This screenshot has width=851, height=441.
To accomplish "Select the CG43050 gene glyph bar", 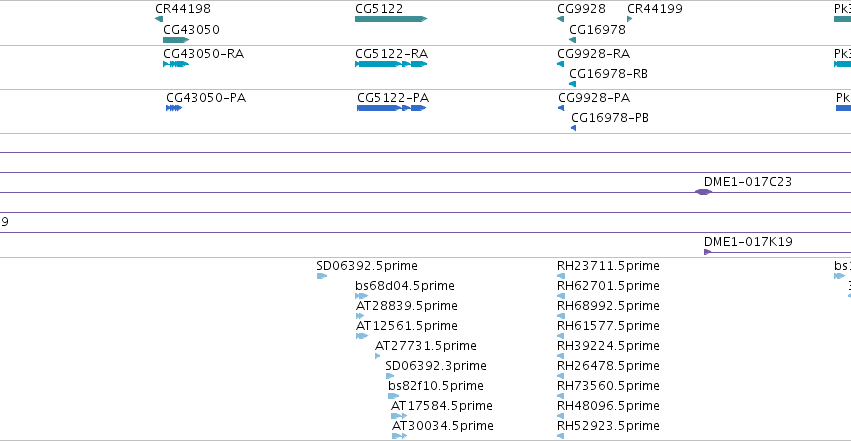I will click(x=176, y=40).
